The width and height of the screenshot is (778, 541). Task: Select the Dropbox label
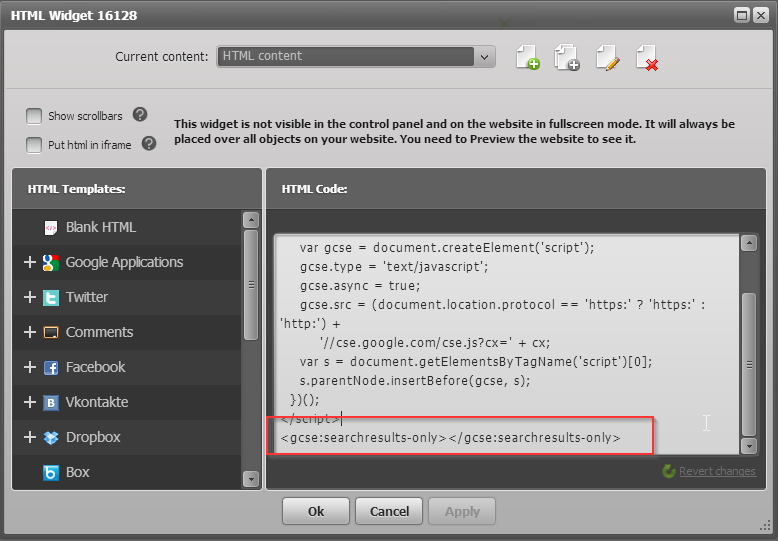tap(93, 437)
